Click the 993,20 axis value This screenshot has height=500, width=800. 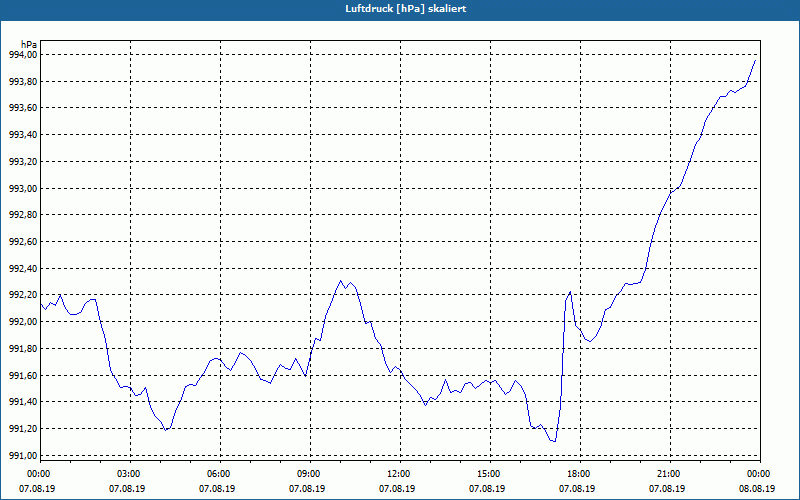coord(23,162)
